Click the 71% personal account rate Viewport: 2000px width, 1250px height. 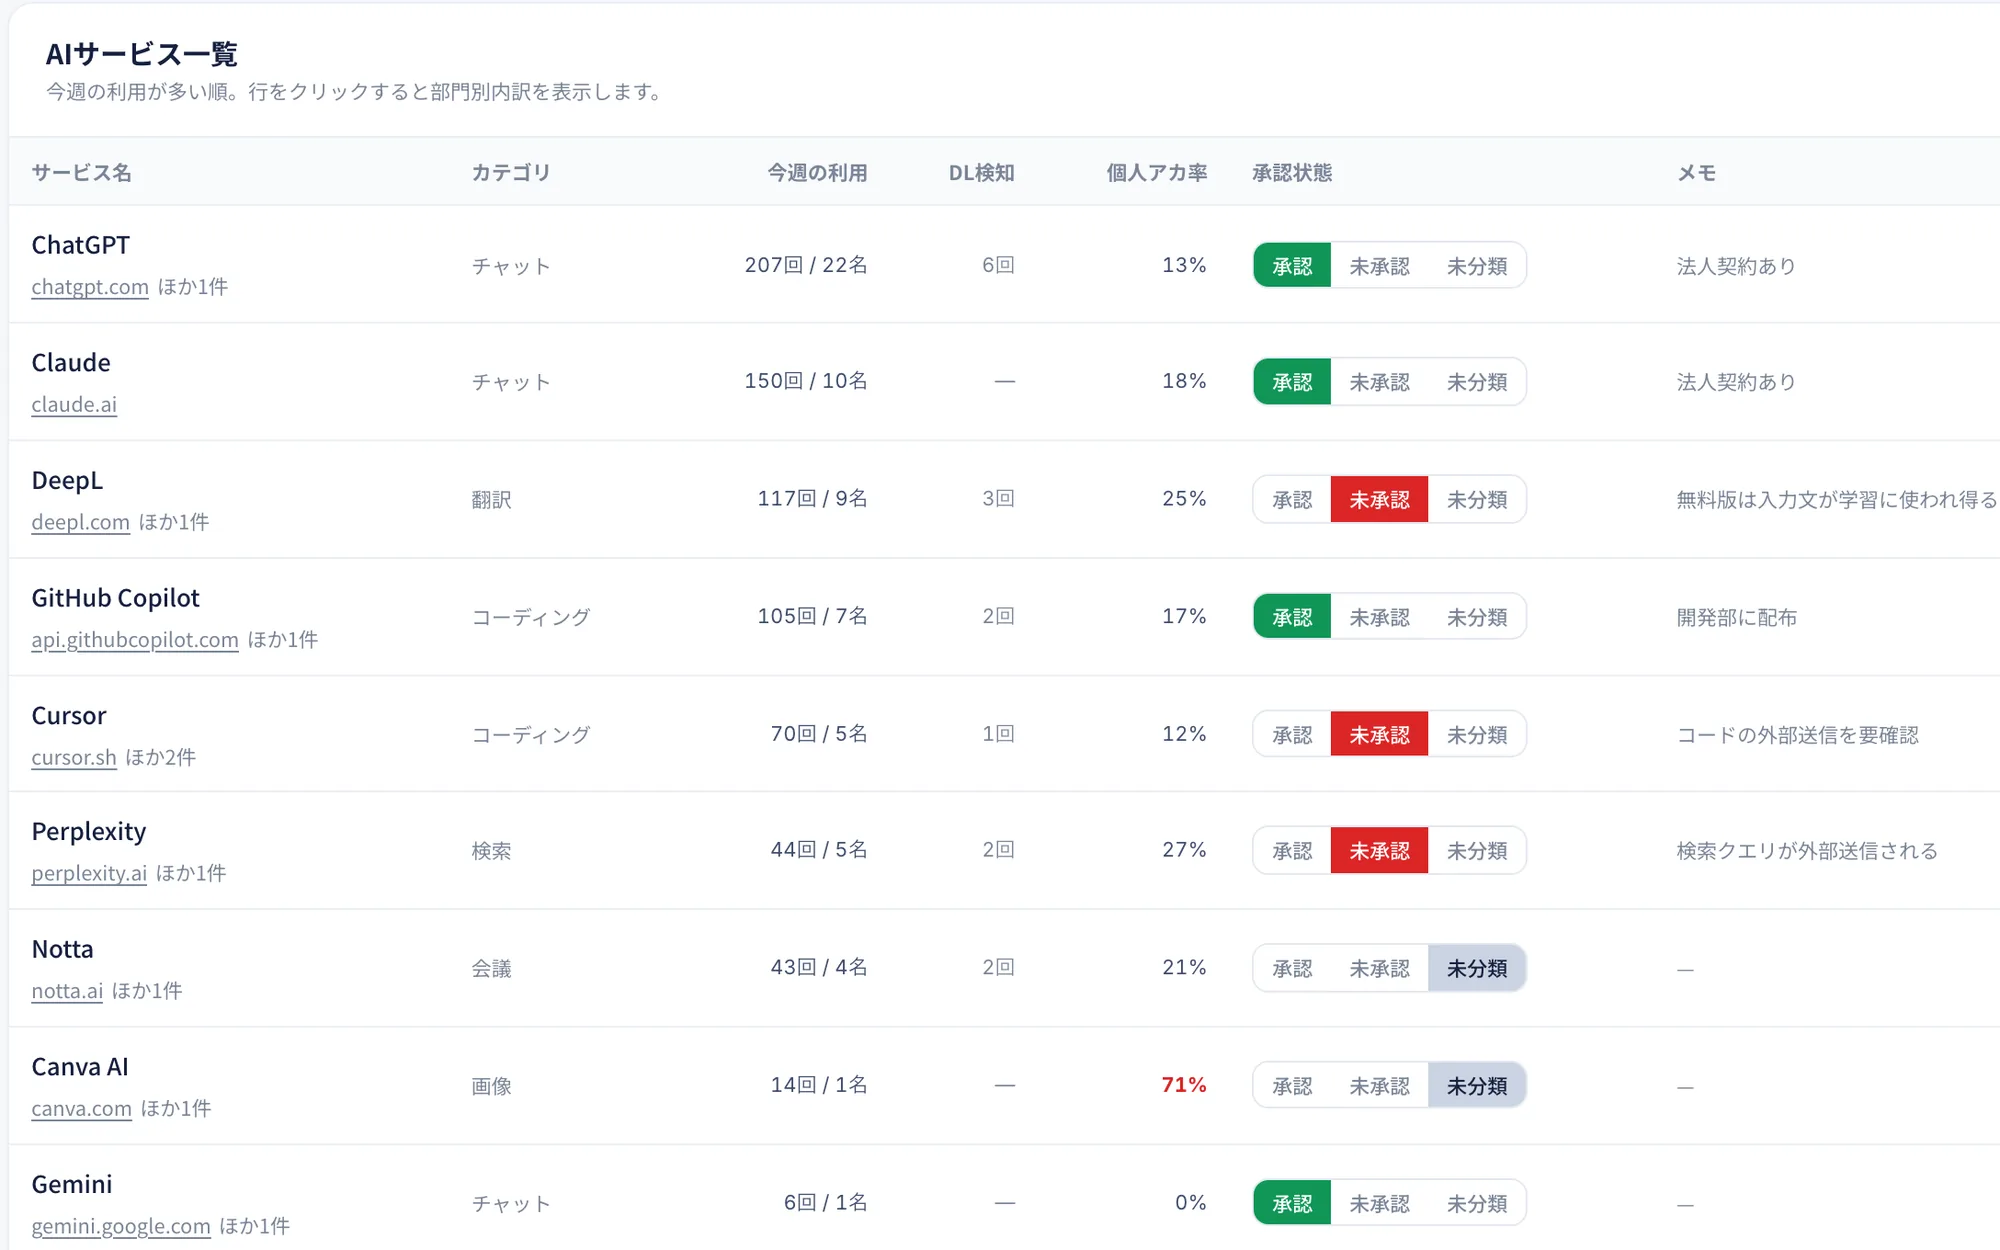[1184, 1085]
